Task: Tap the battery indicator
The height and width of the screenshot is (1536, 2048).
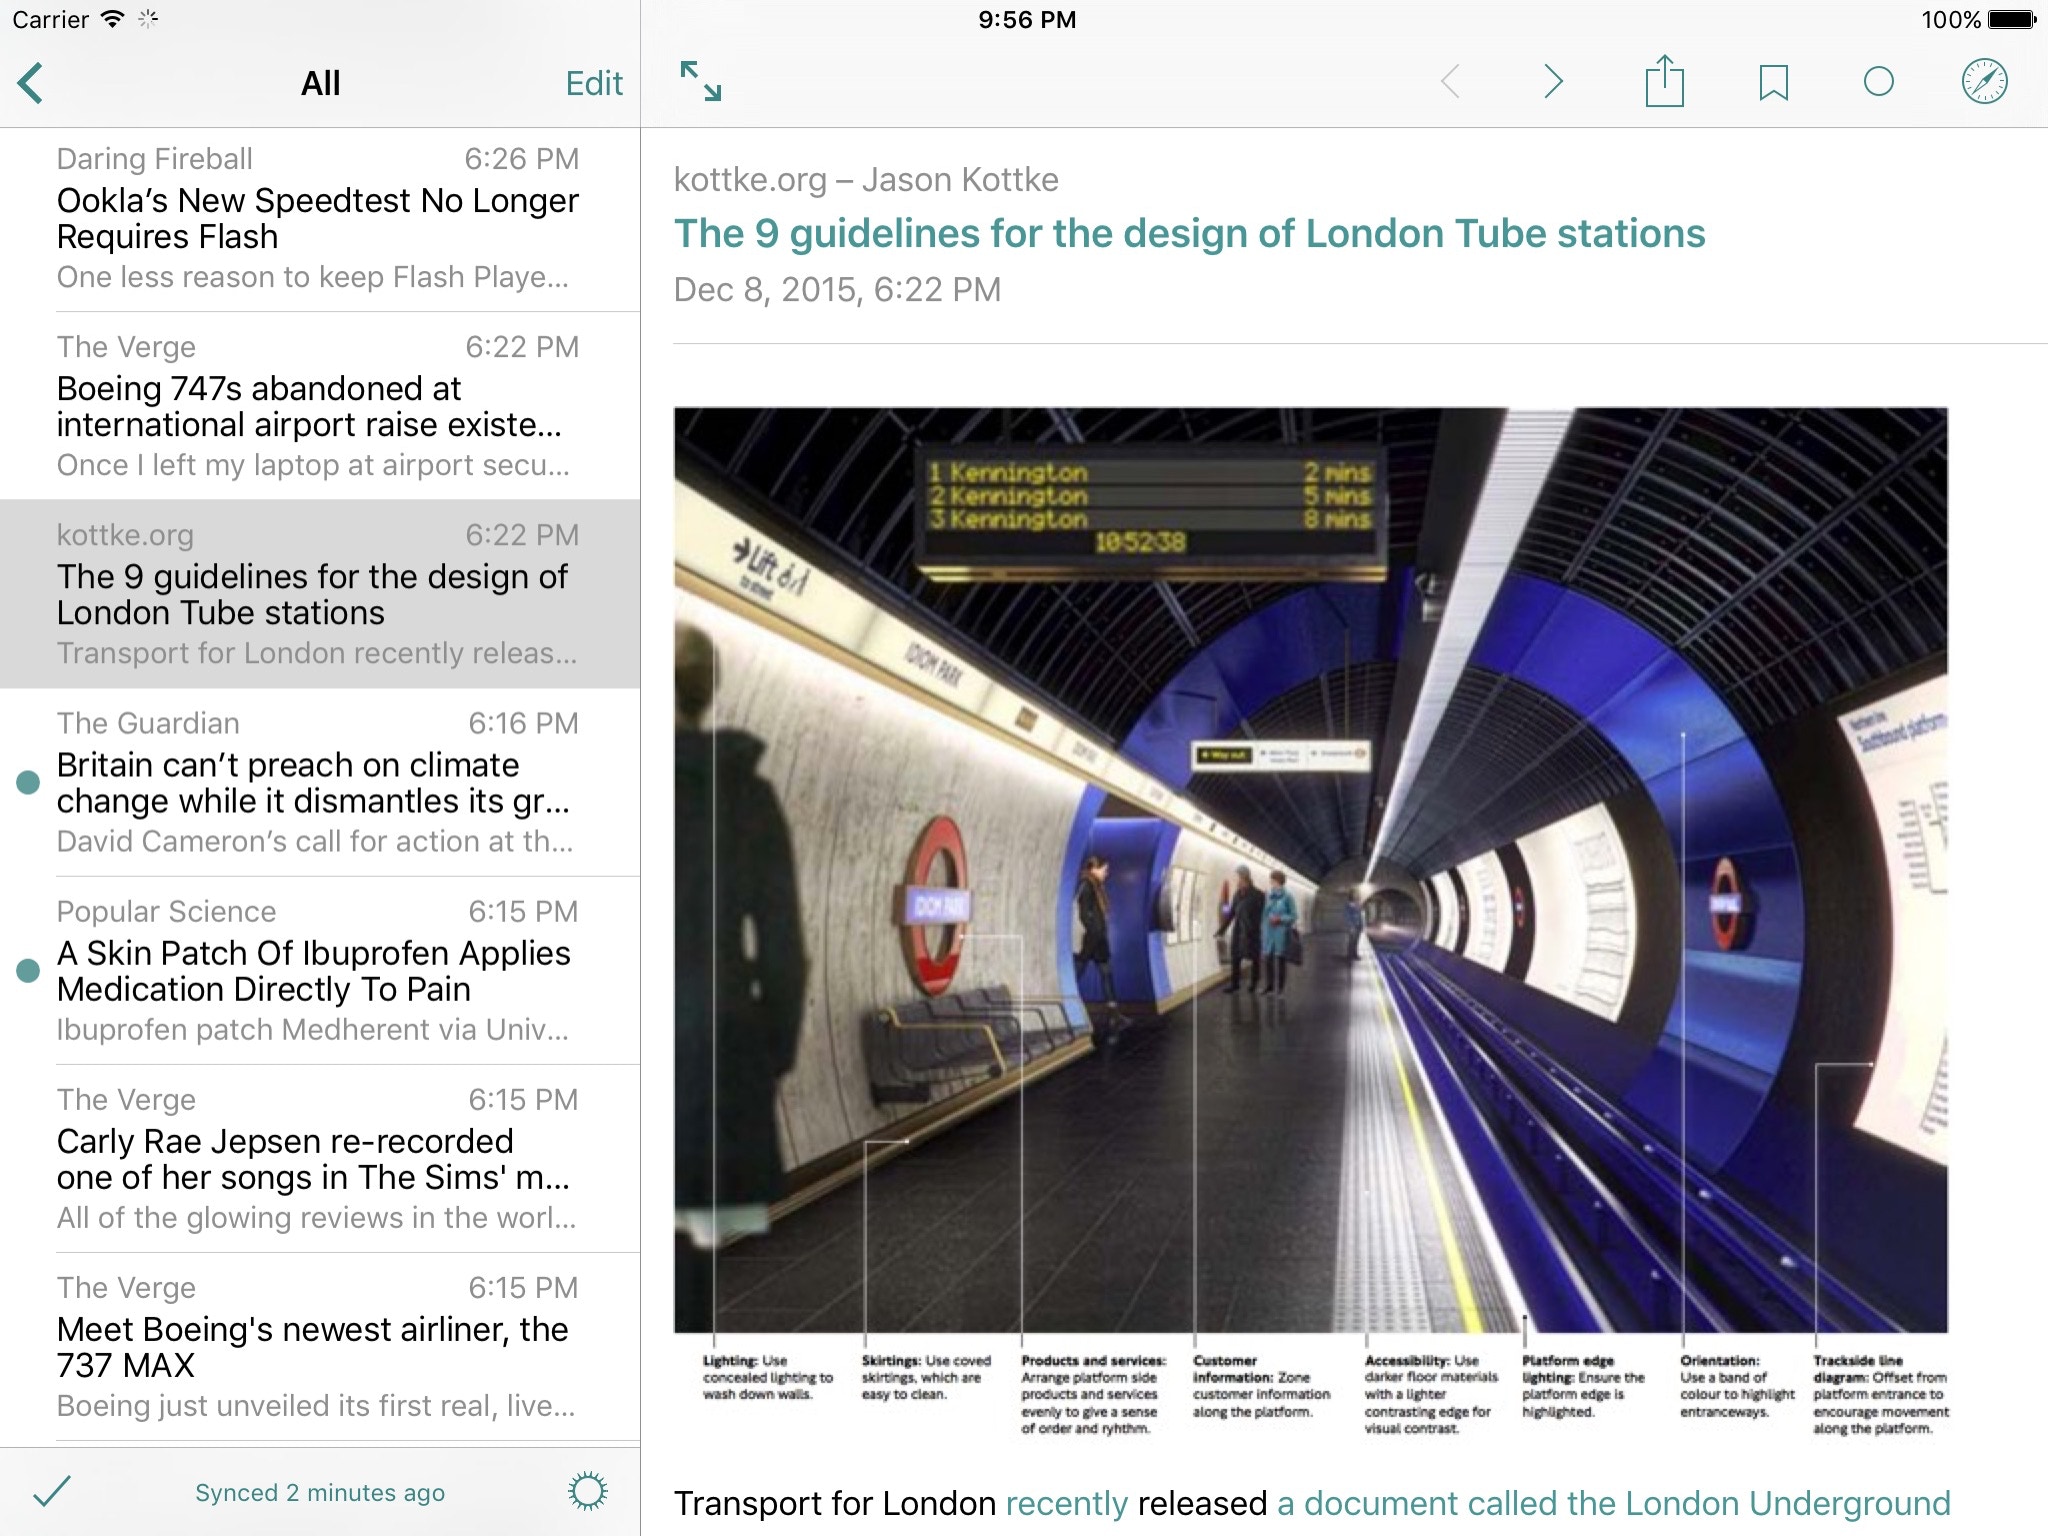Action: tap(2011, 19)
